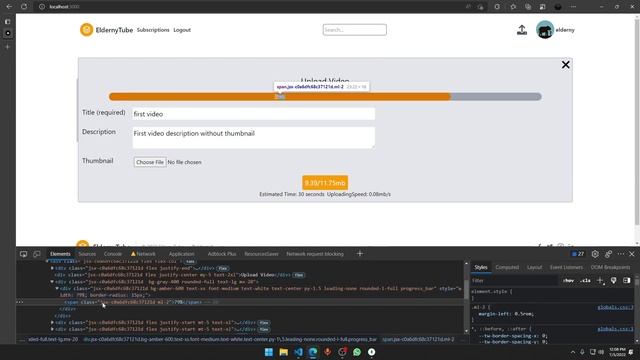
Task: Click the upload video icon in site header
Action: coord(522,30)
